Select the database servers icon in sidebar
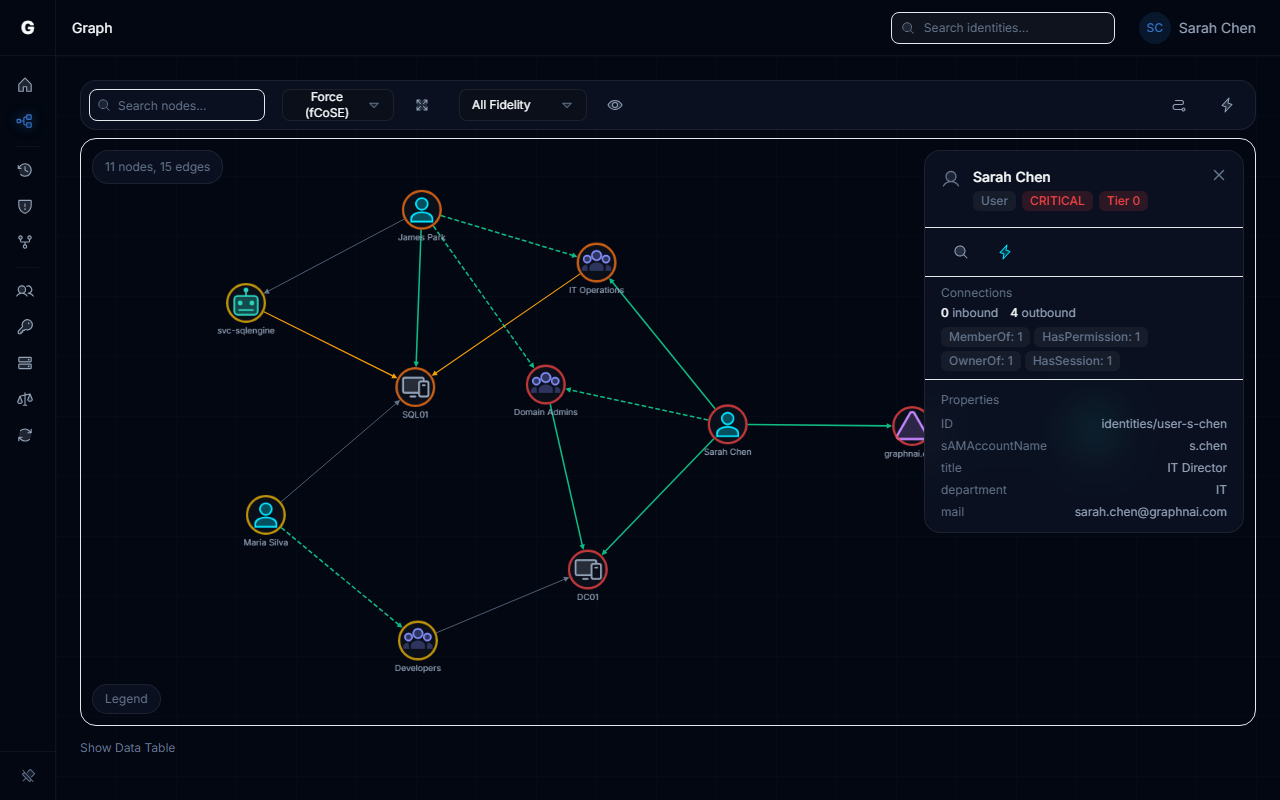Viewport: 1280px width, 800px height. point(25,363)
